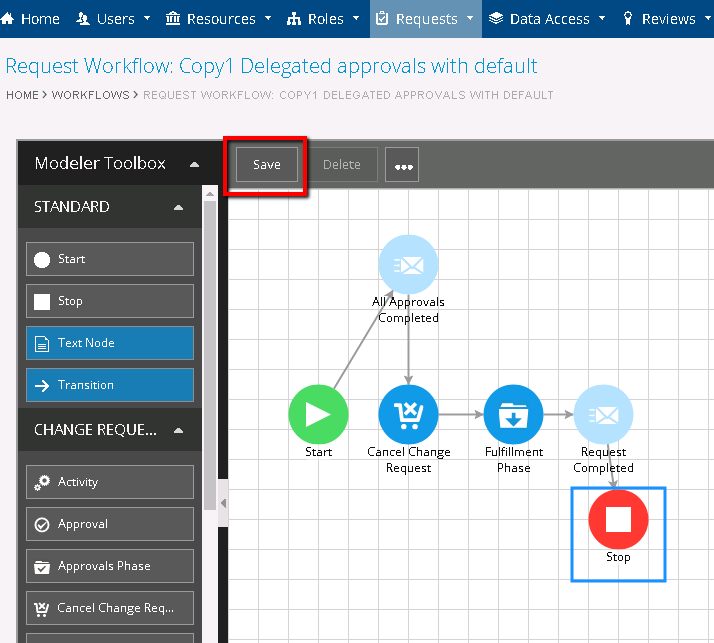Click the toolbox vertical scrollbar
Image resolution: width=714 pixels, height=643 pixels.
210,350
